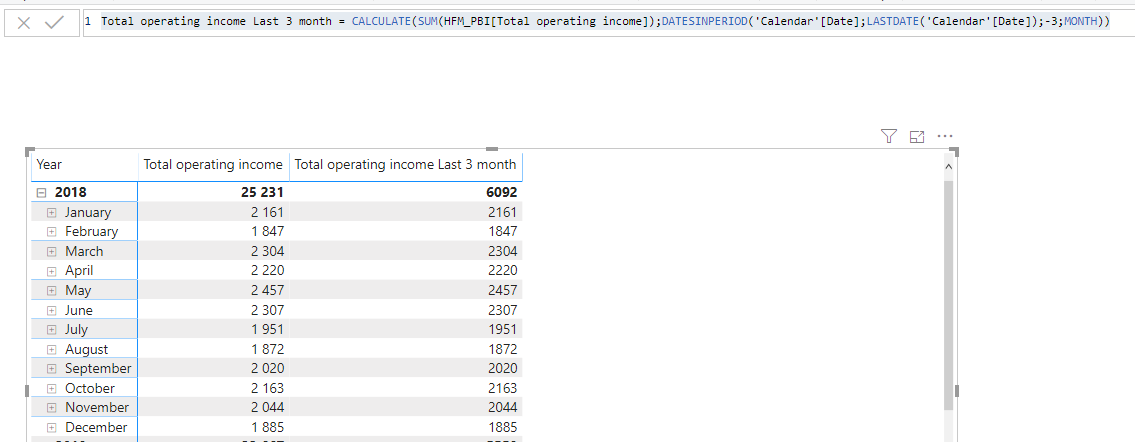Commit the formula with checkmark icon
Image resolution: width=1135 pixels, height=442 pixels.
(55, 22)
